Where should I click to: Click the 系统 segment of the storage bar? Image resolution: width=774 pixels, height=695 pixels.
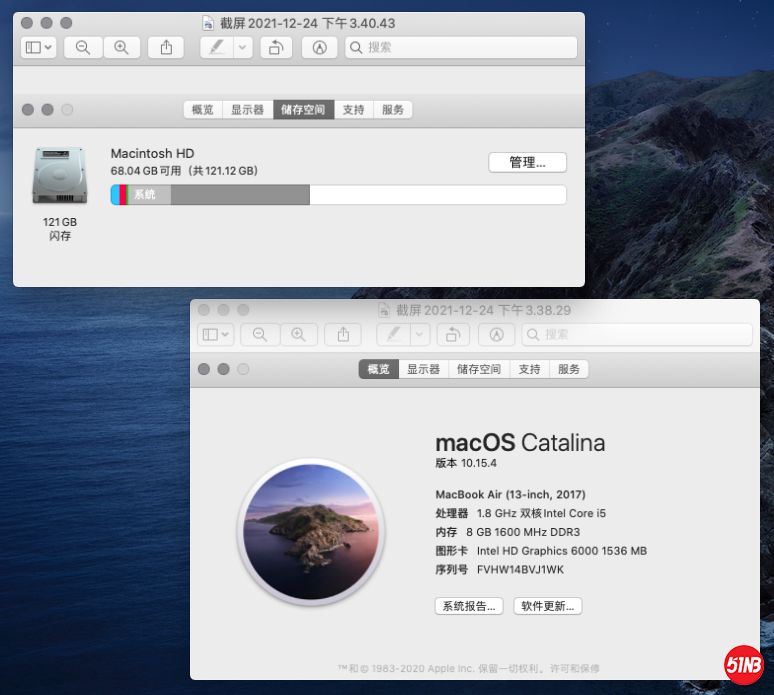(x=149, y=195)
